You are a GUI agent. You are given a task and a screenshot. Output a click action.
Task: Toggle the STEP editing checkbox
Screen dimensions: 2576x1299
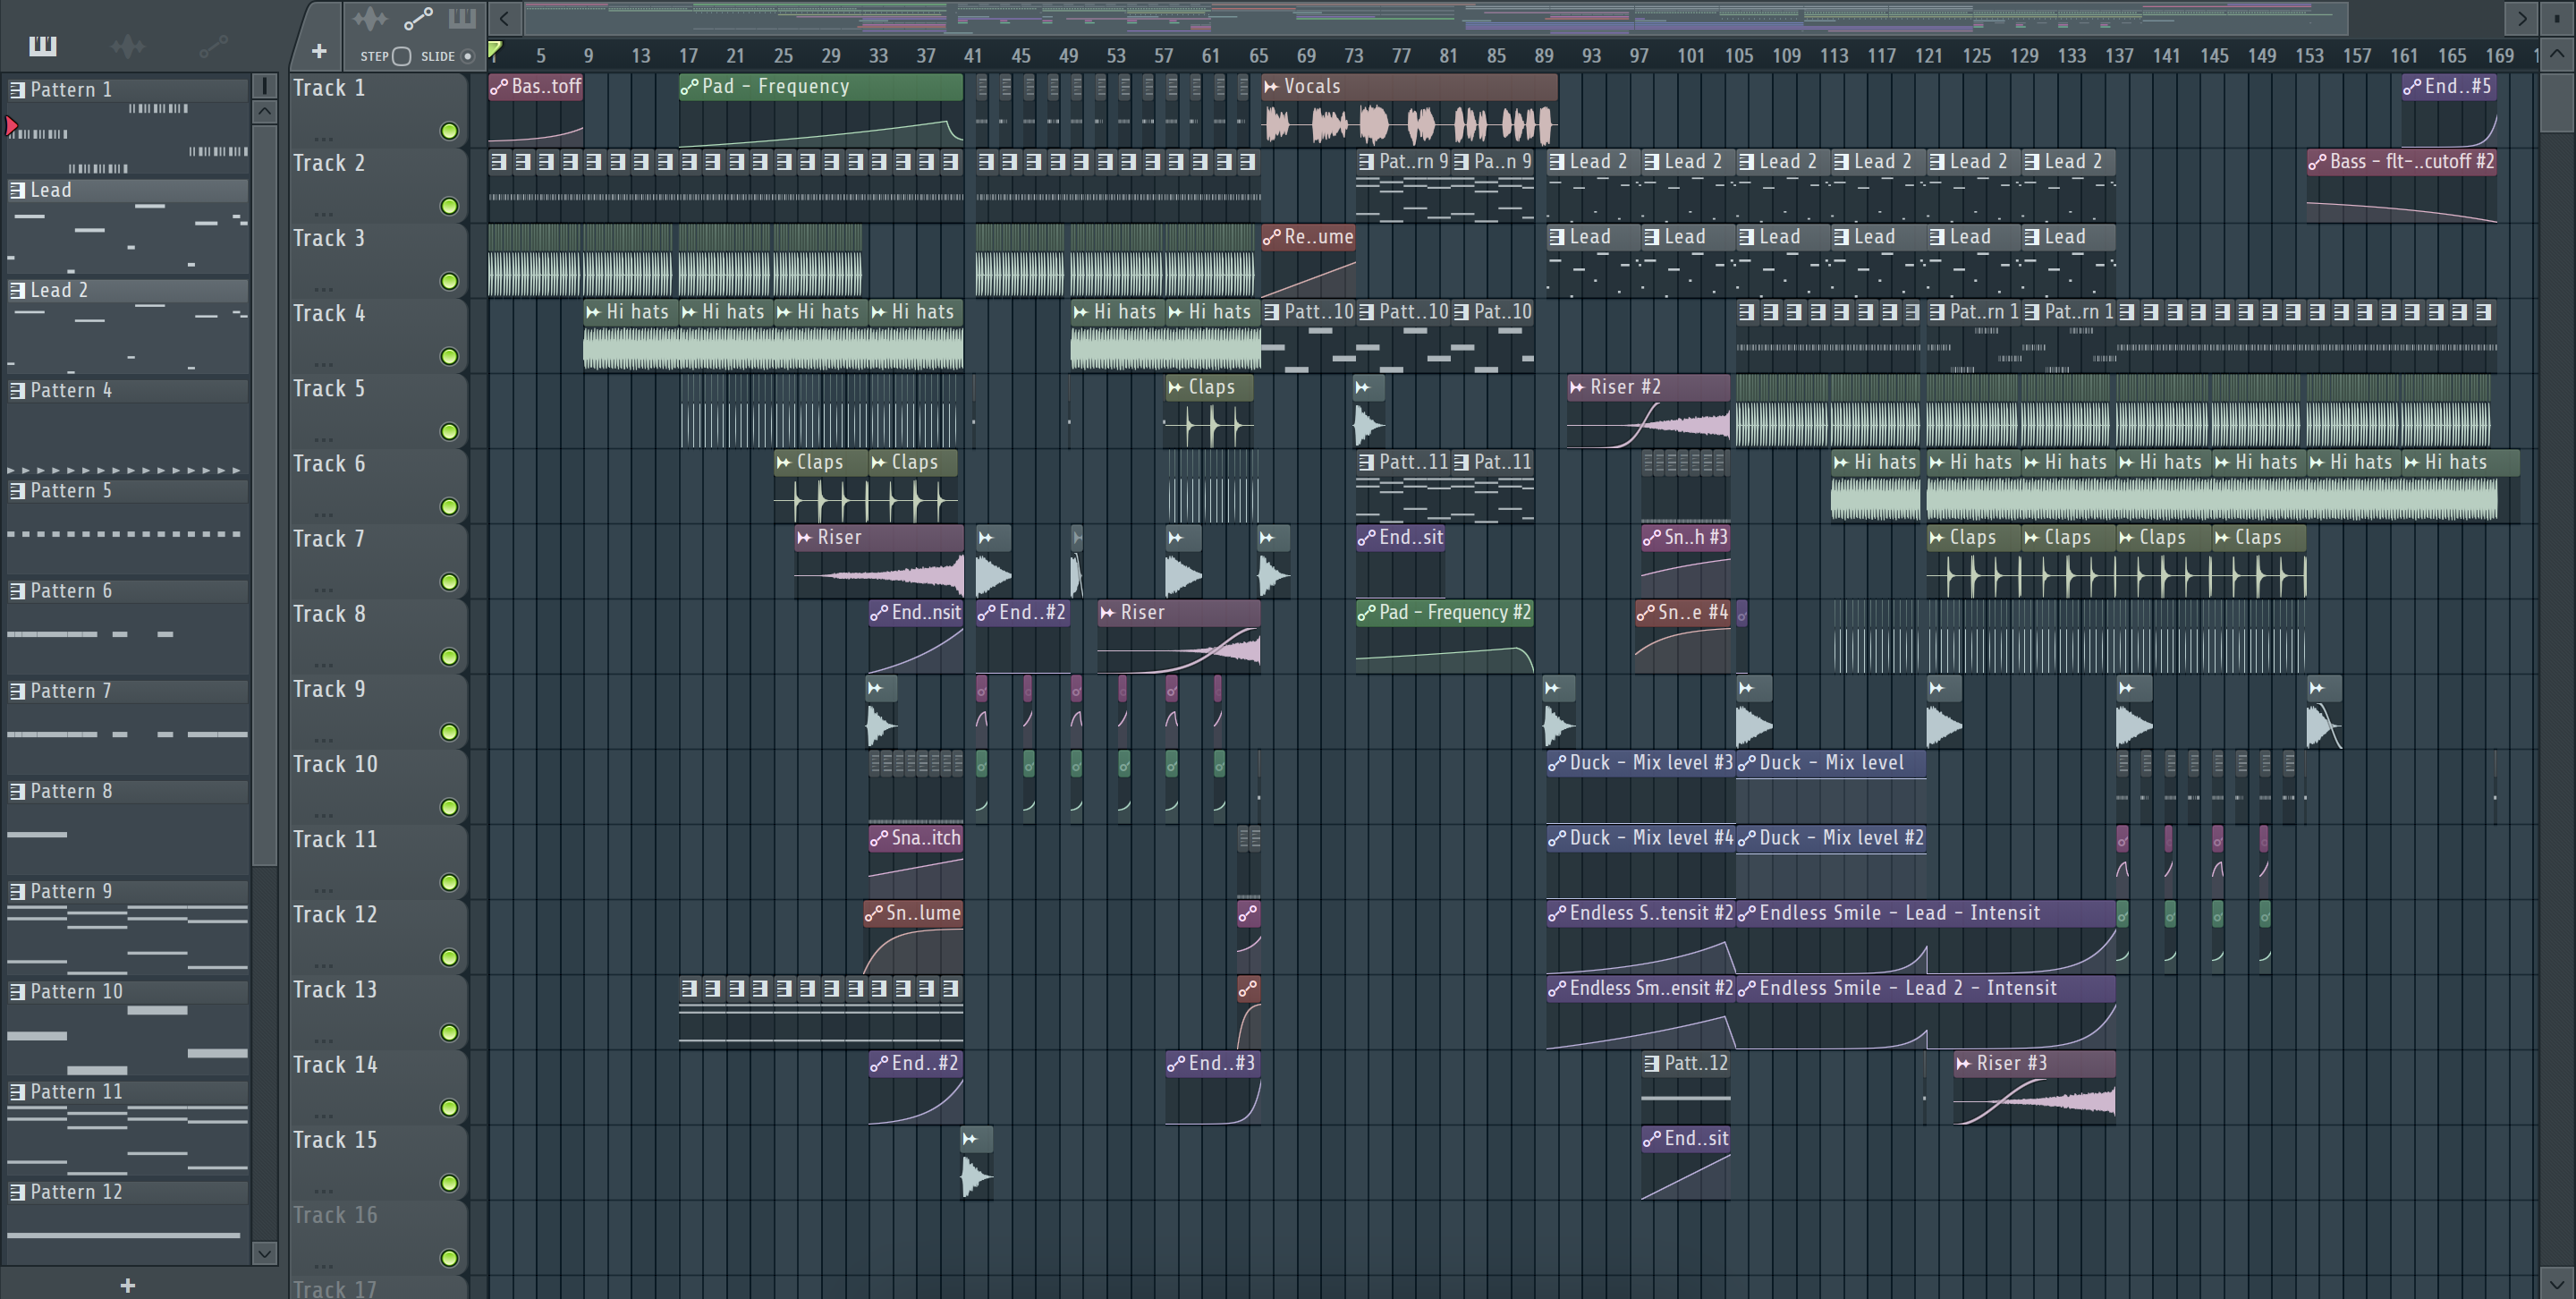(x=401, y=56)
